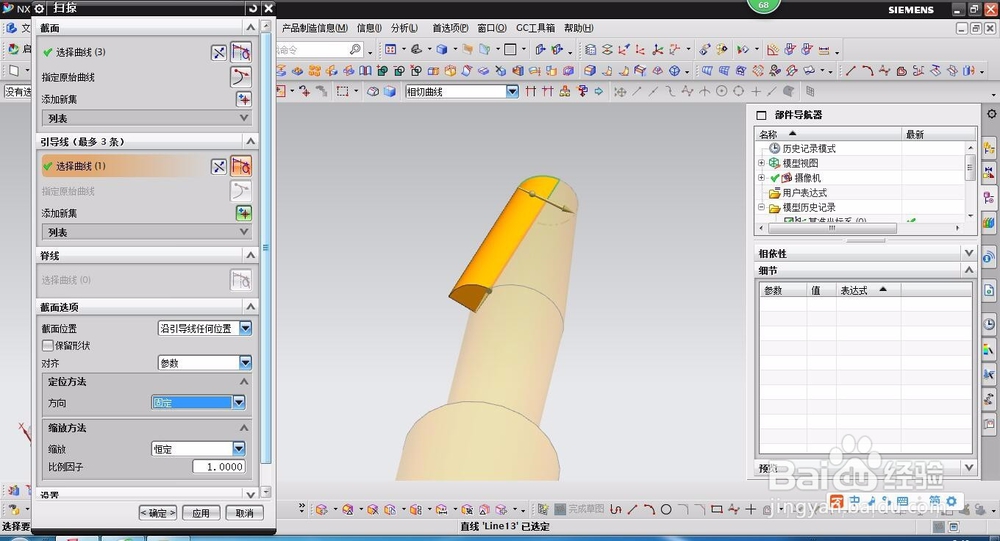The image size is (1000, 541).
Task: Open the 产品制造信息(M) menu
Action: click(314, 28)
